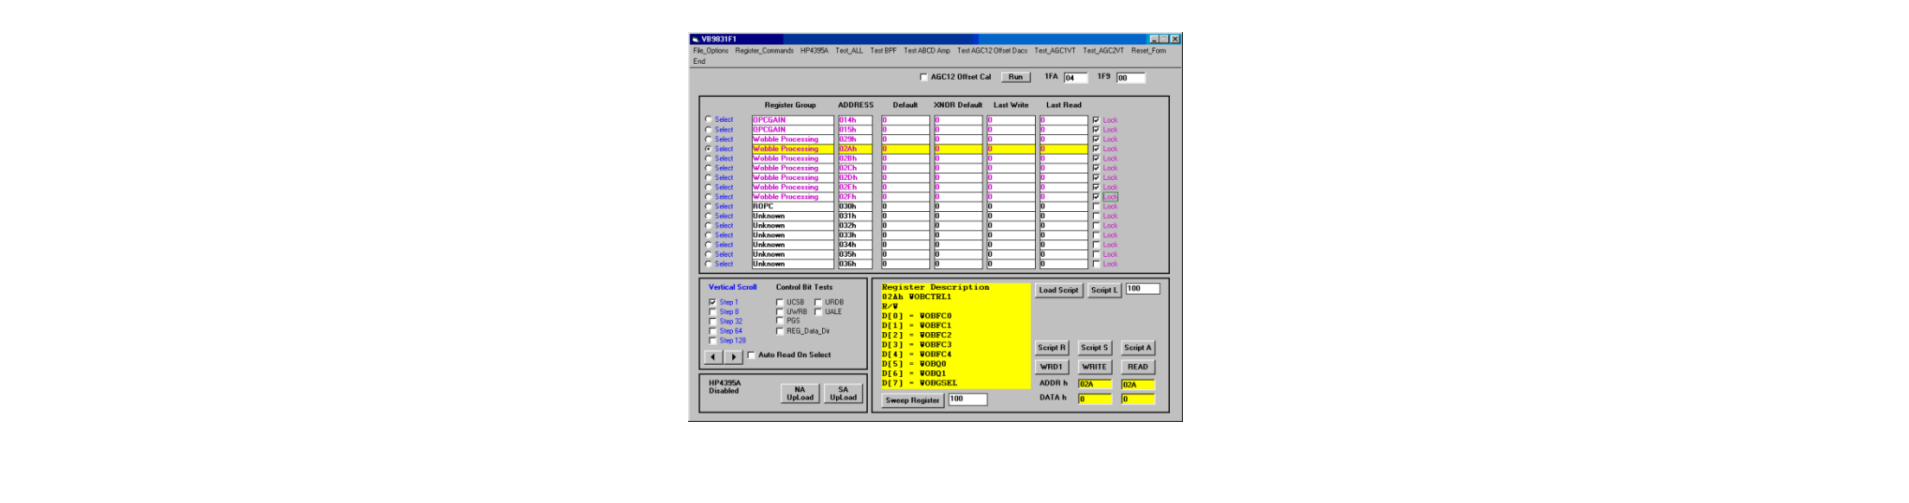Click the Register Group cell for address 02Ah
Screen dimensions: 1909x503
(792, 149)
